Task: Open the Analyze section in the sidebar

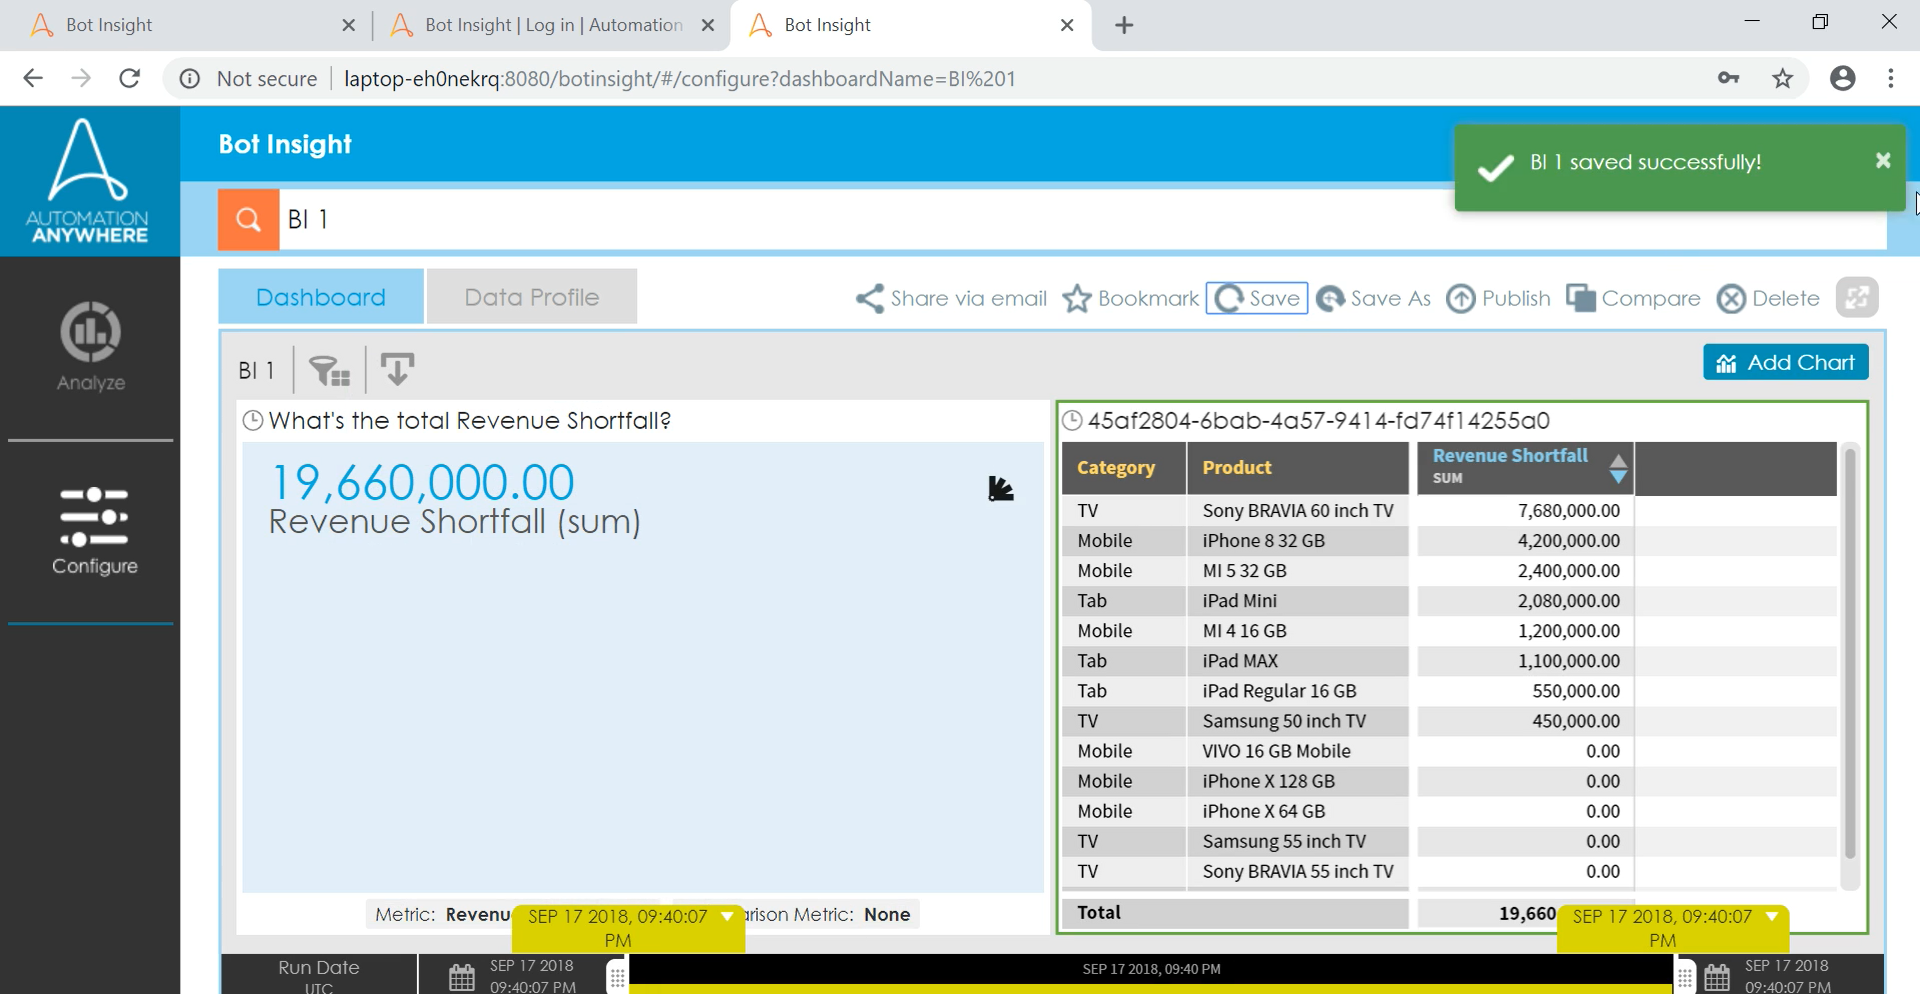Action: pos(90,346)
